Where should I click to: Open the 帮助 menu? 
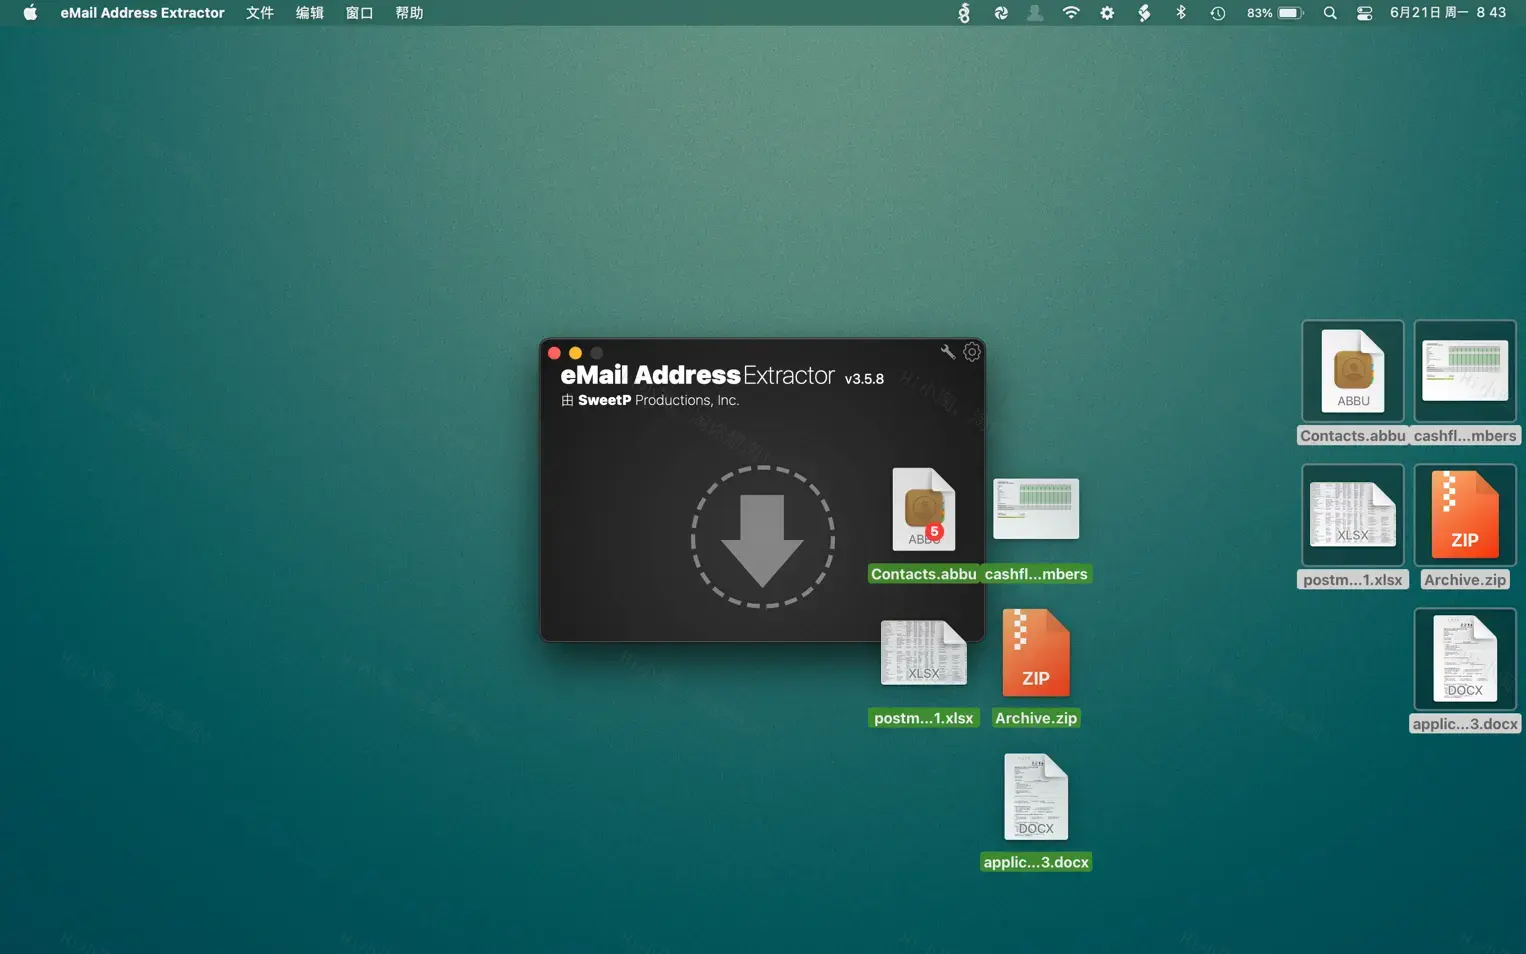409,13
